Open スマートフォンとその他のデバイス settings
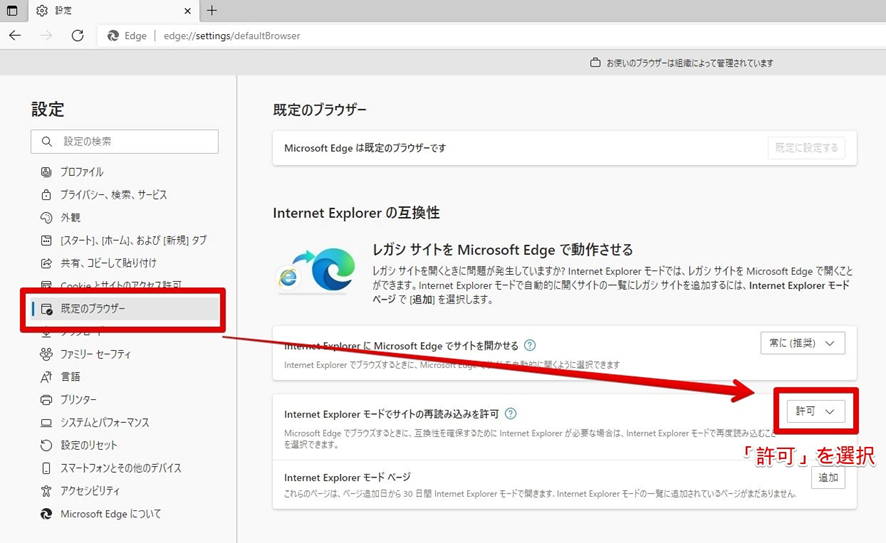Viewport: 886px width, 543px height. [121, 468]
